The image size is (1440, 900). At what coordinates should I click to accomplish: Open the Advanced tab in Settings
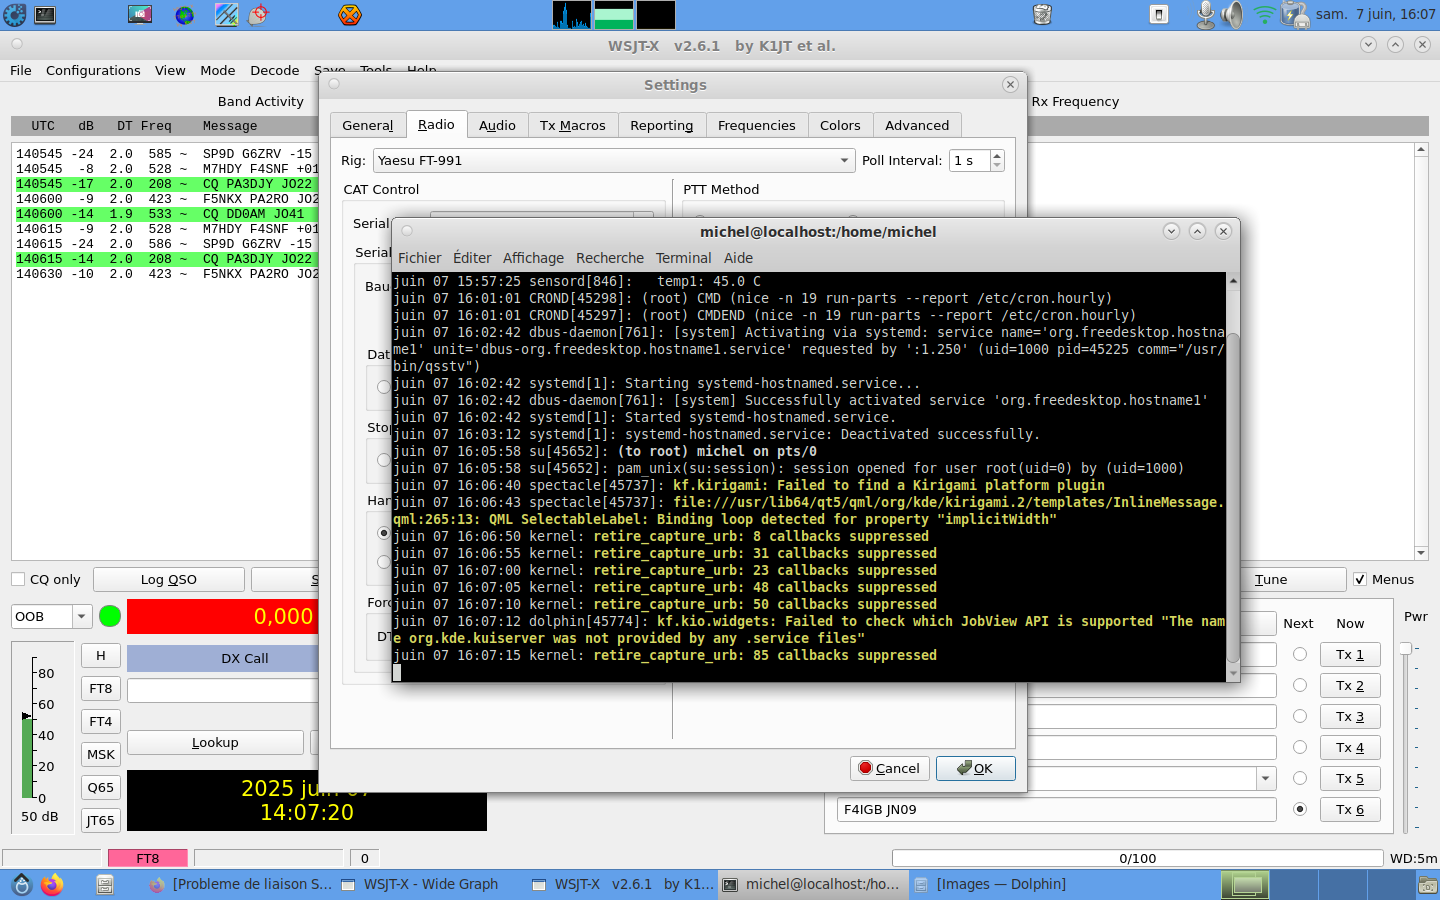[917, 125]
